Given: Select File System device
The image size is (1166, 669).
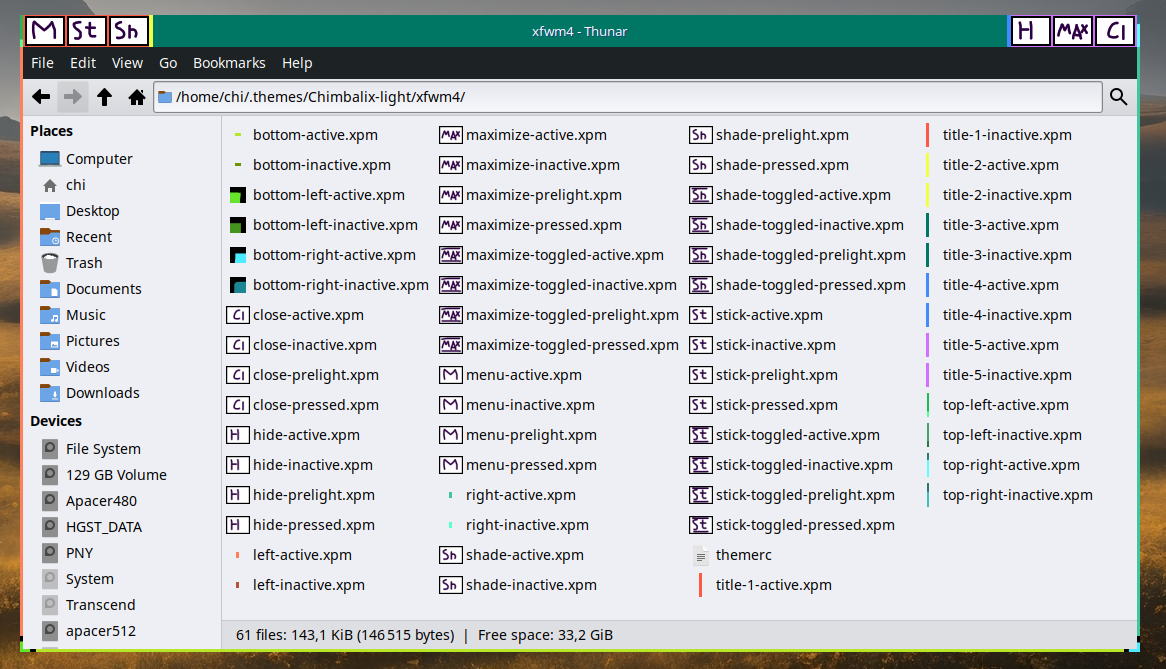Looking at the screenshot, I should pyautogui.click(x=103, y=449).
